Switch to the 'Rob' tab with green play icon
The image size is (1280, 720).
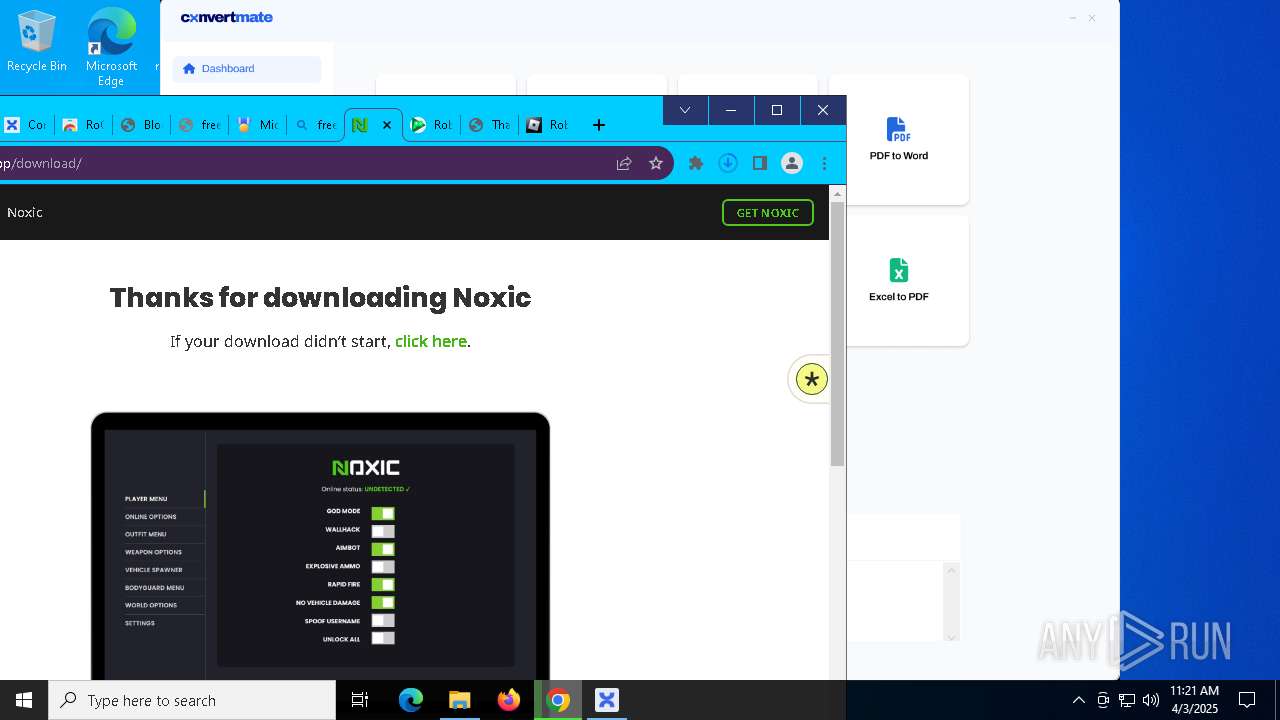click(432, 125)
